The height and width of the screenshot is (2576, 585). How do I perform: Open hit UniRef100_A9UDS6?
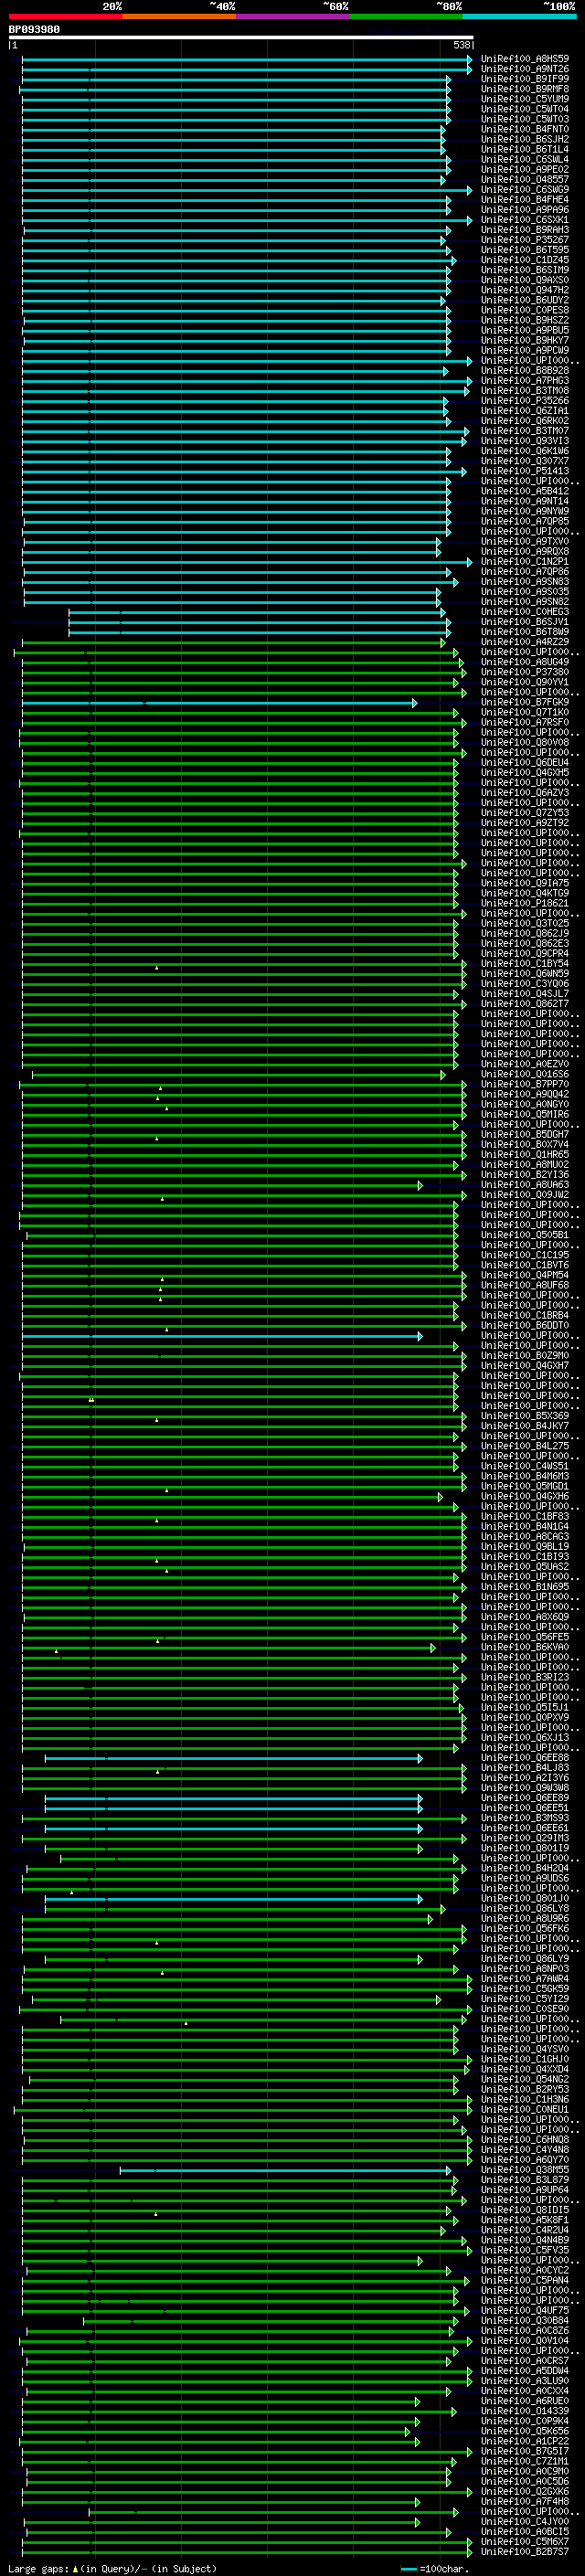click(x=525, y=1879)
